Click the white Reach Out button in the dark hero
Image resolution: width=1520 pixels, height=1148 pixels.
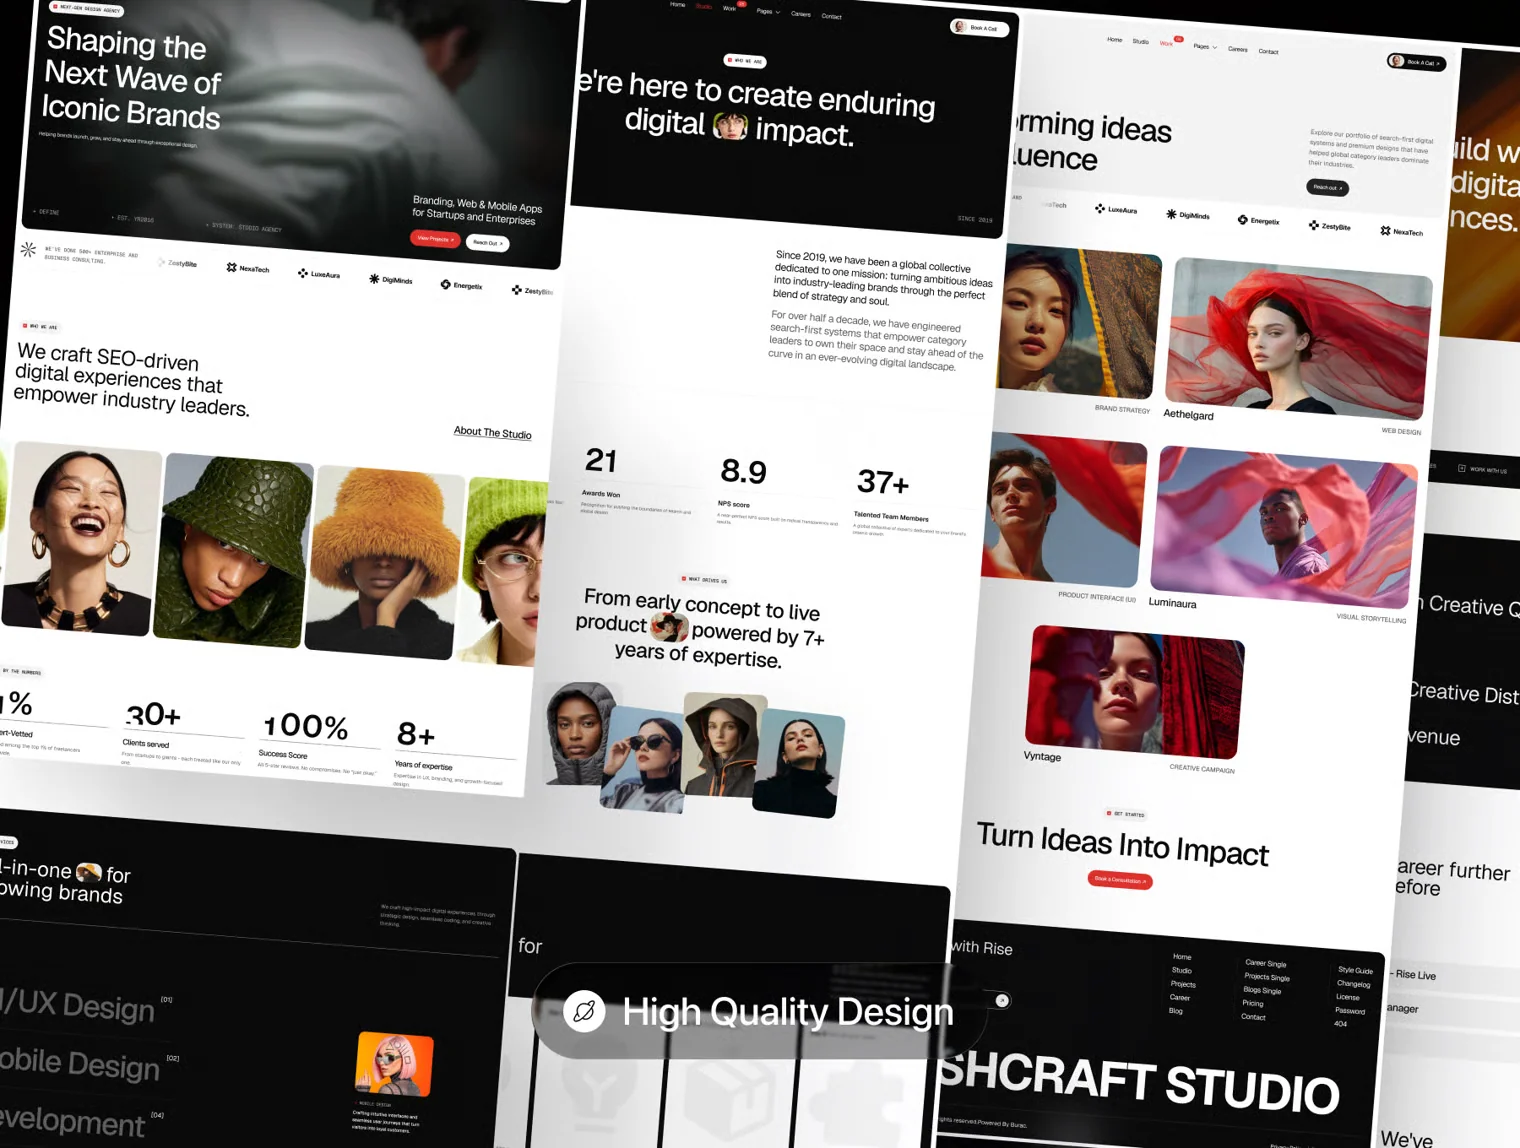[x=488, y=243]
